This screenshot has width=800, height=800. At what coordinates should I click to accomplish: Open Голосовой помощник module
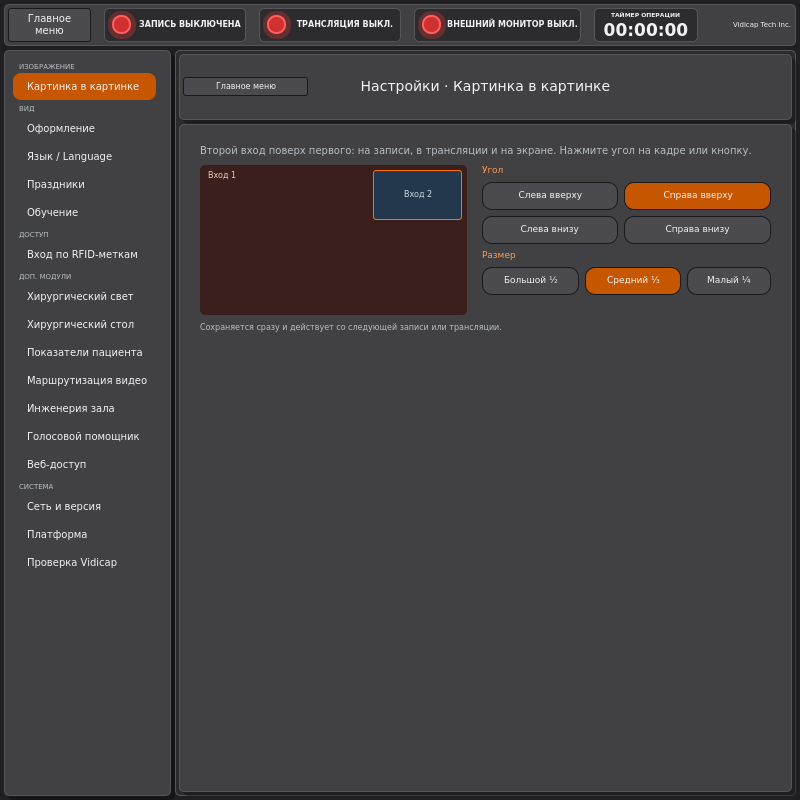(84, 437)
